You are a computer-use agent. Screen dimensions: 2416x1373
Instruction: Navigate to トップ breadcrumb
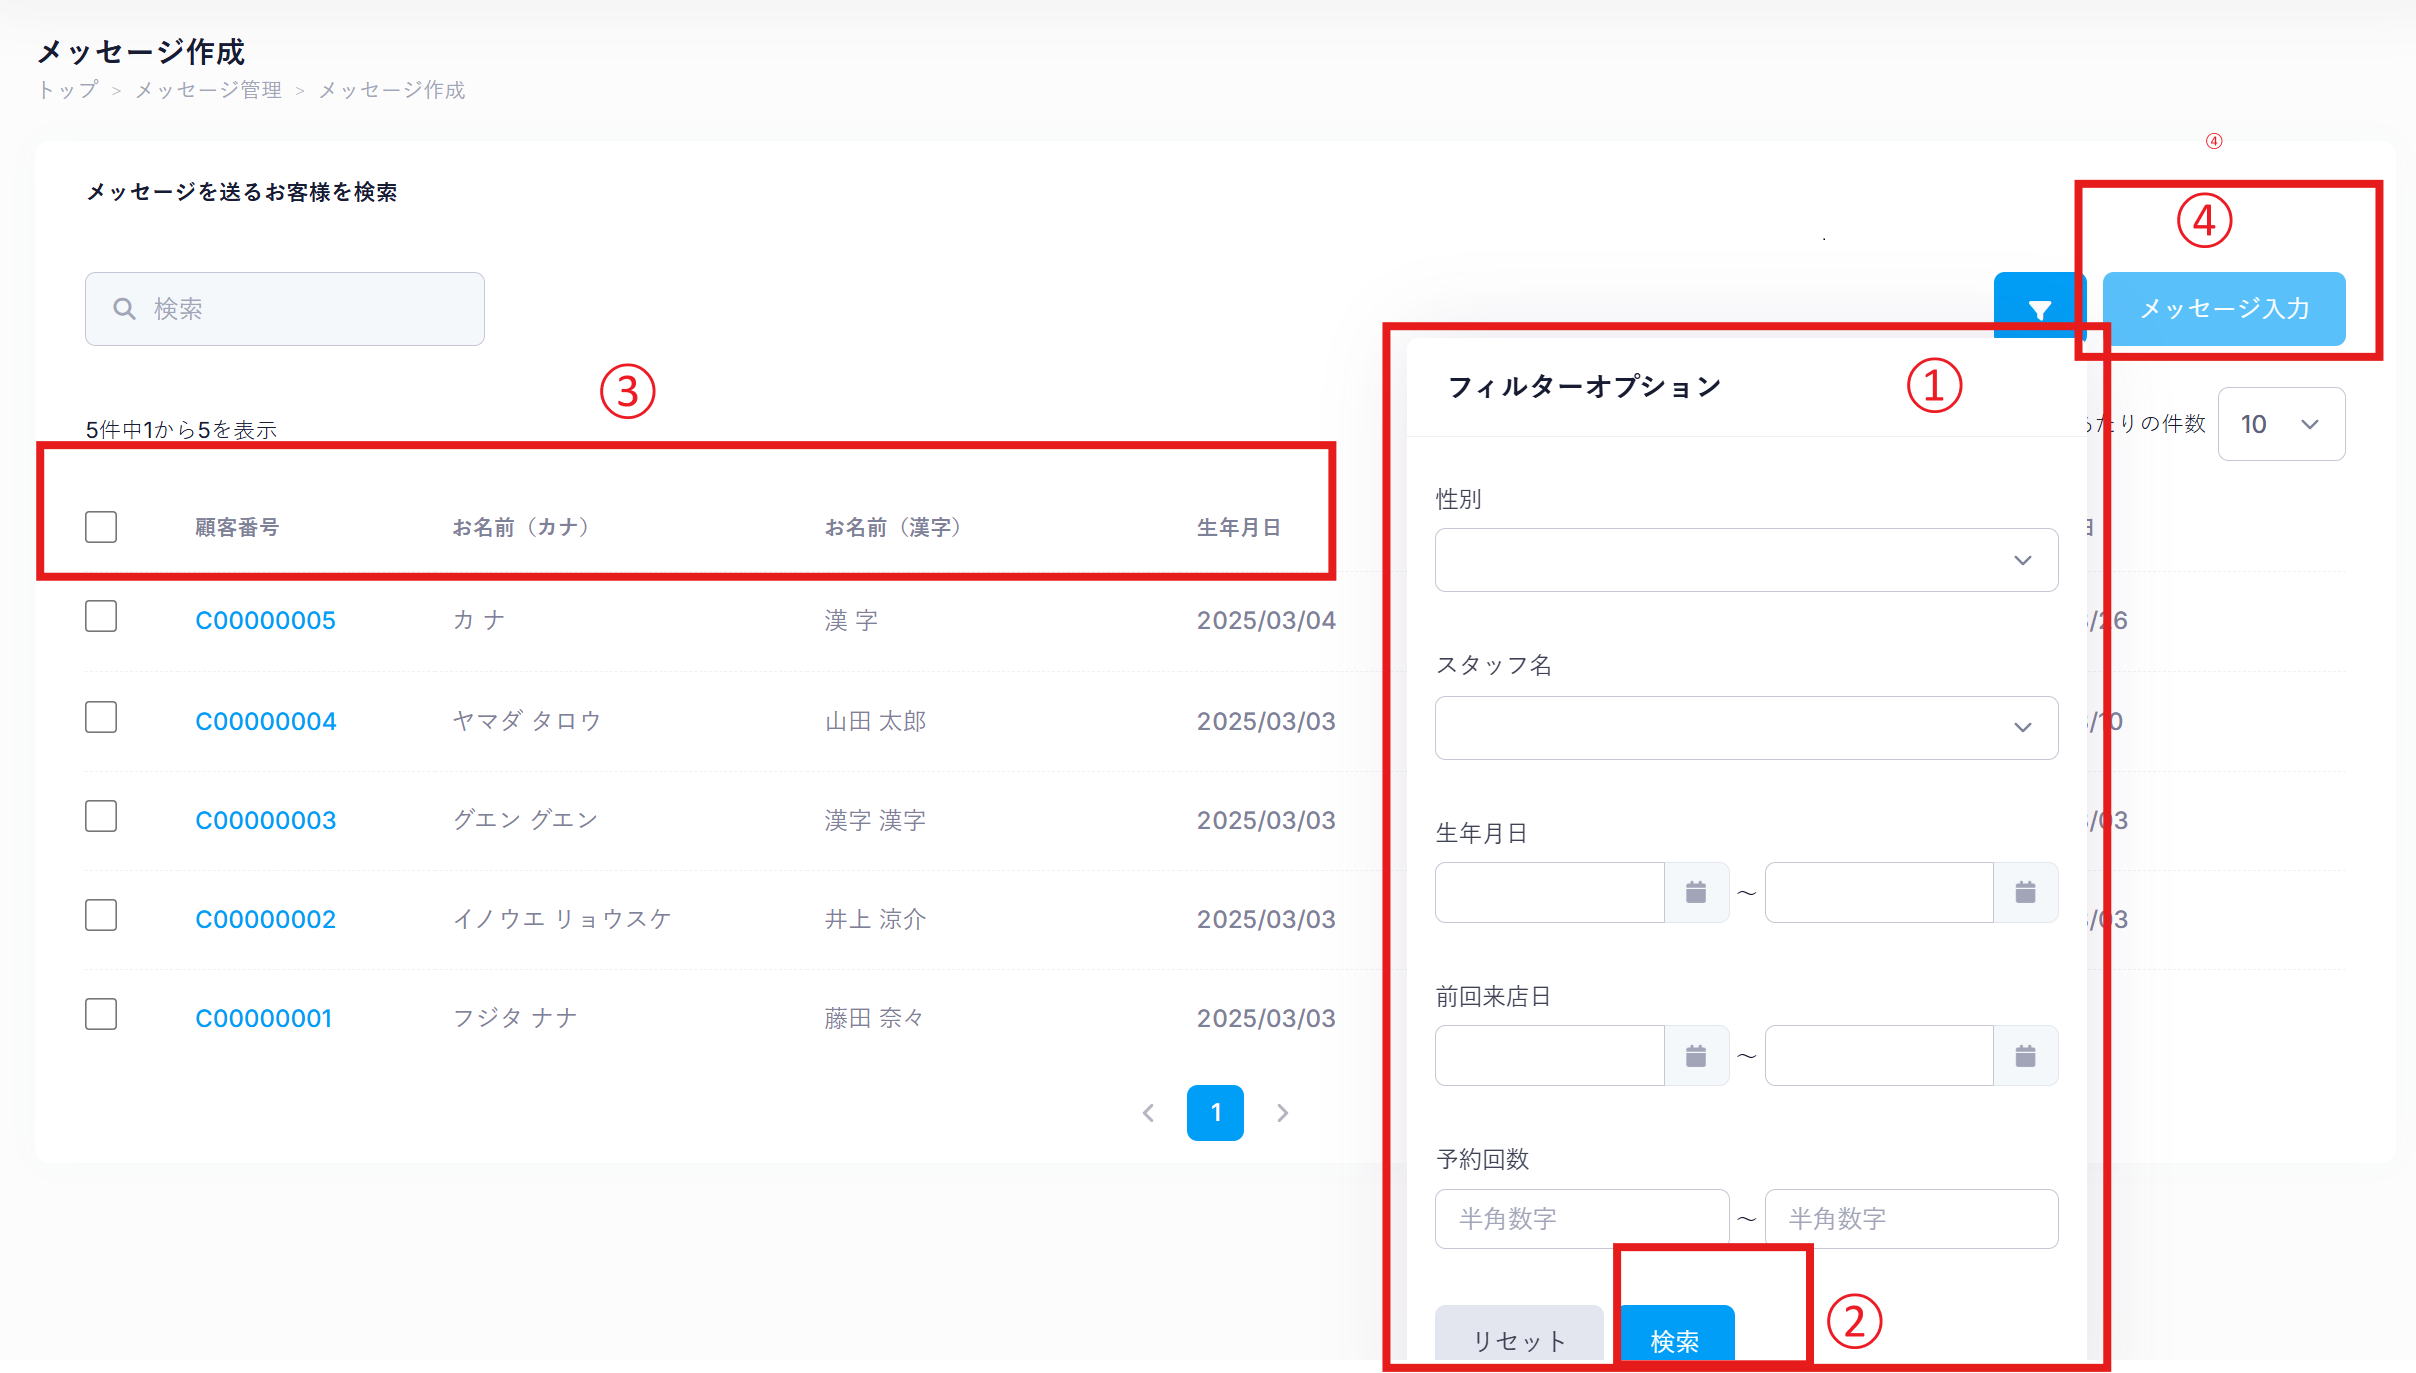tap(68, 90)
